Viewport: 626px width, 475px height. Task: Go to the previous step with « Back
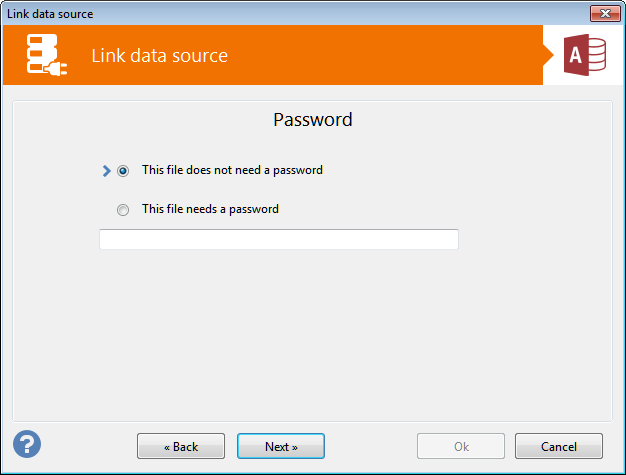(x=181, y=446)
